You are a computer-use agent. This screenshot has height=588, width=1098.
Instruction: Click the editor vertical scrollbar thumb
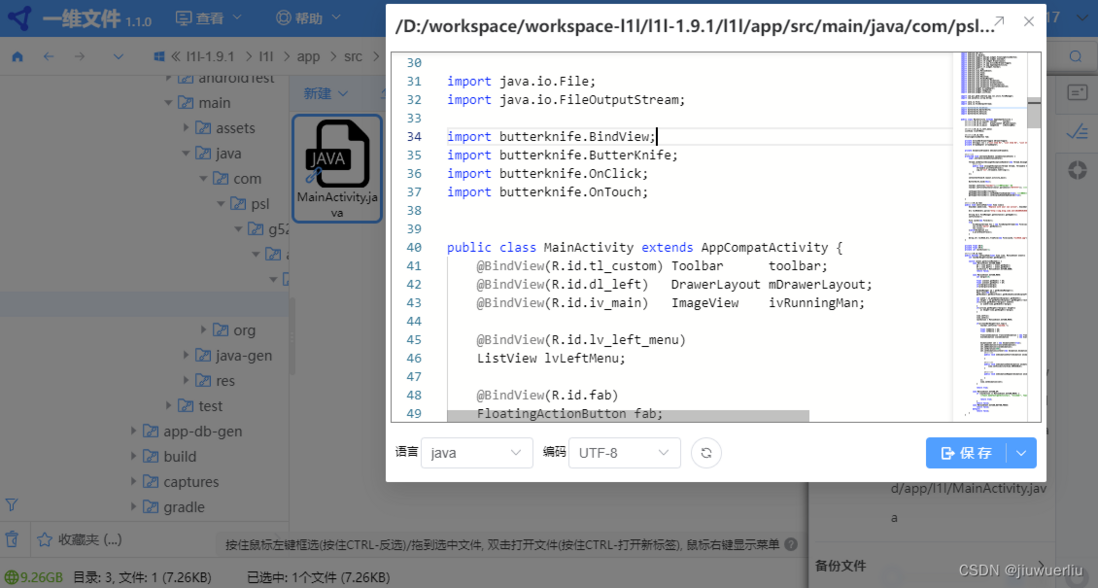(1034, 113)
